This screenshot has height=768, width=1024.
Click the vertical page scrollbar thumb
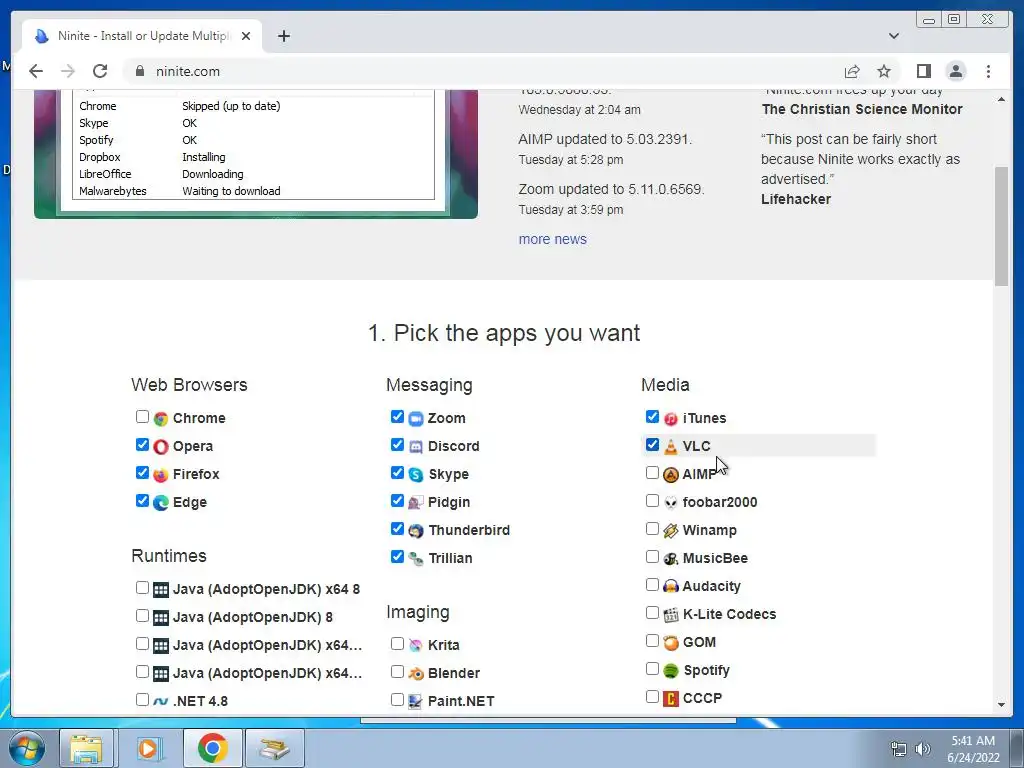pyautogui.click(x=1001, y=226)
